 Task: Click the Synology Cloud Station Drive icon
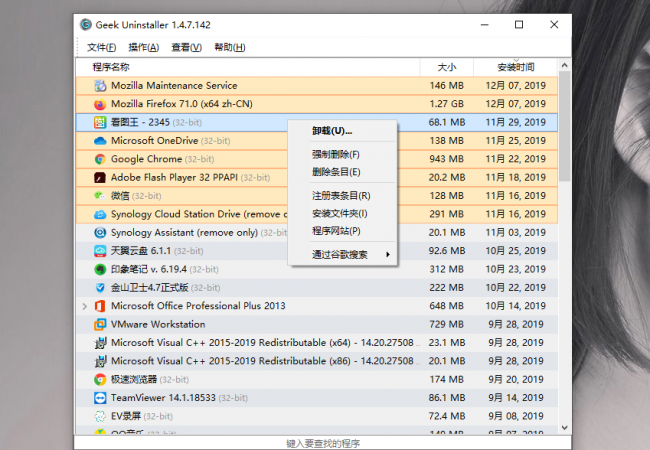coord(100,214)
